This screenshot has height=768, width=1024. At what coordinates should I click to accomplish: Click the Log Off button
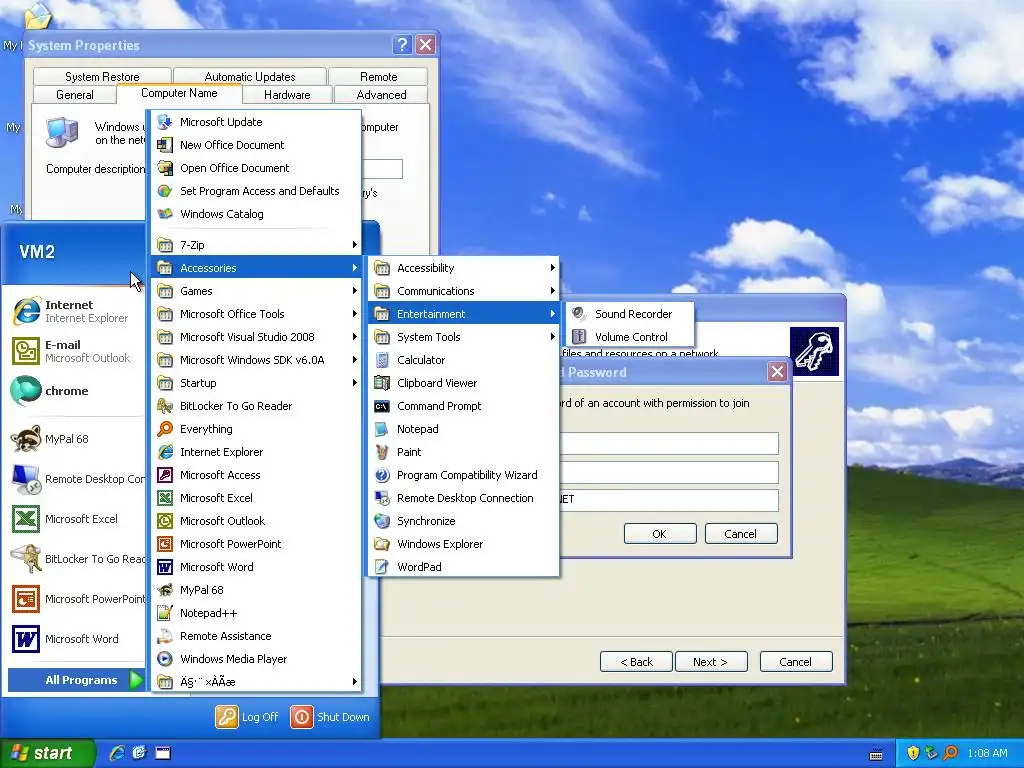tap(247, 716)
